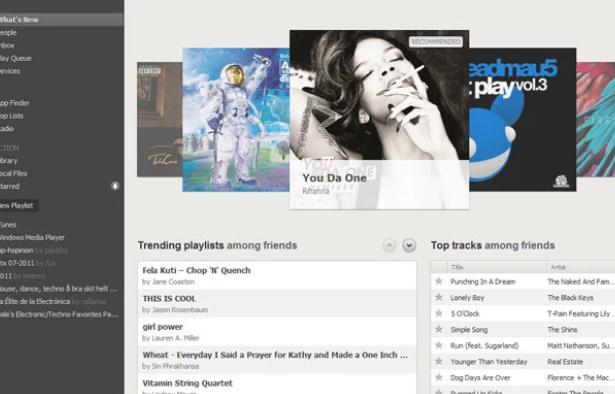Open Electronic/Techno Favorites playlist in sidebar
This screenshot has height=394, width=615.
59,314
